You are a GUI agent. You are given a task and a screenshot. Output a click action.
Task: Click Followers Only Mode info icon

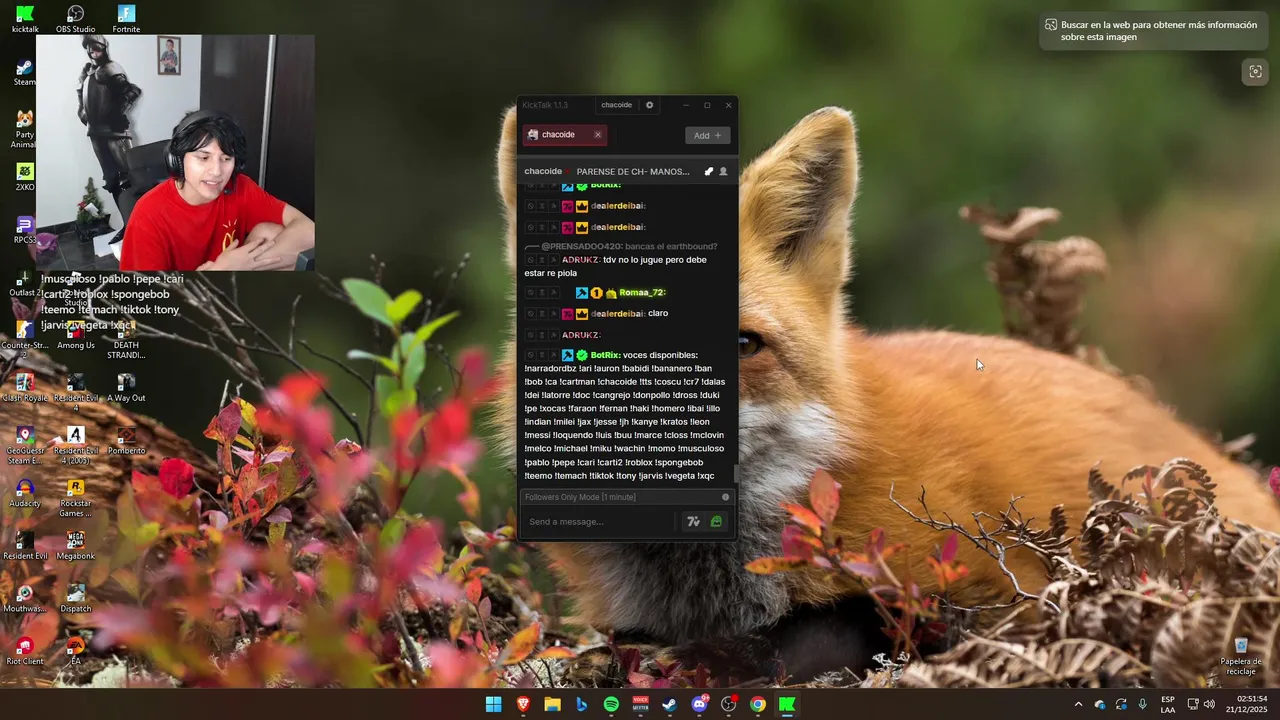coord(726,497)
